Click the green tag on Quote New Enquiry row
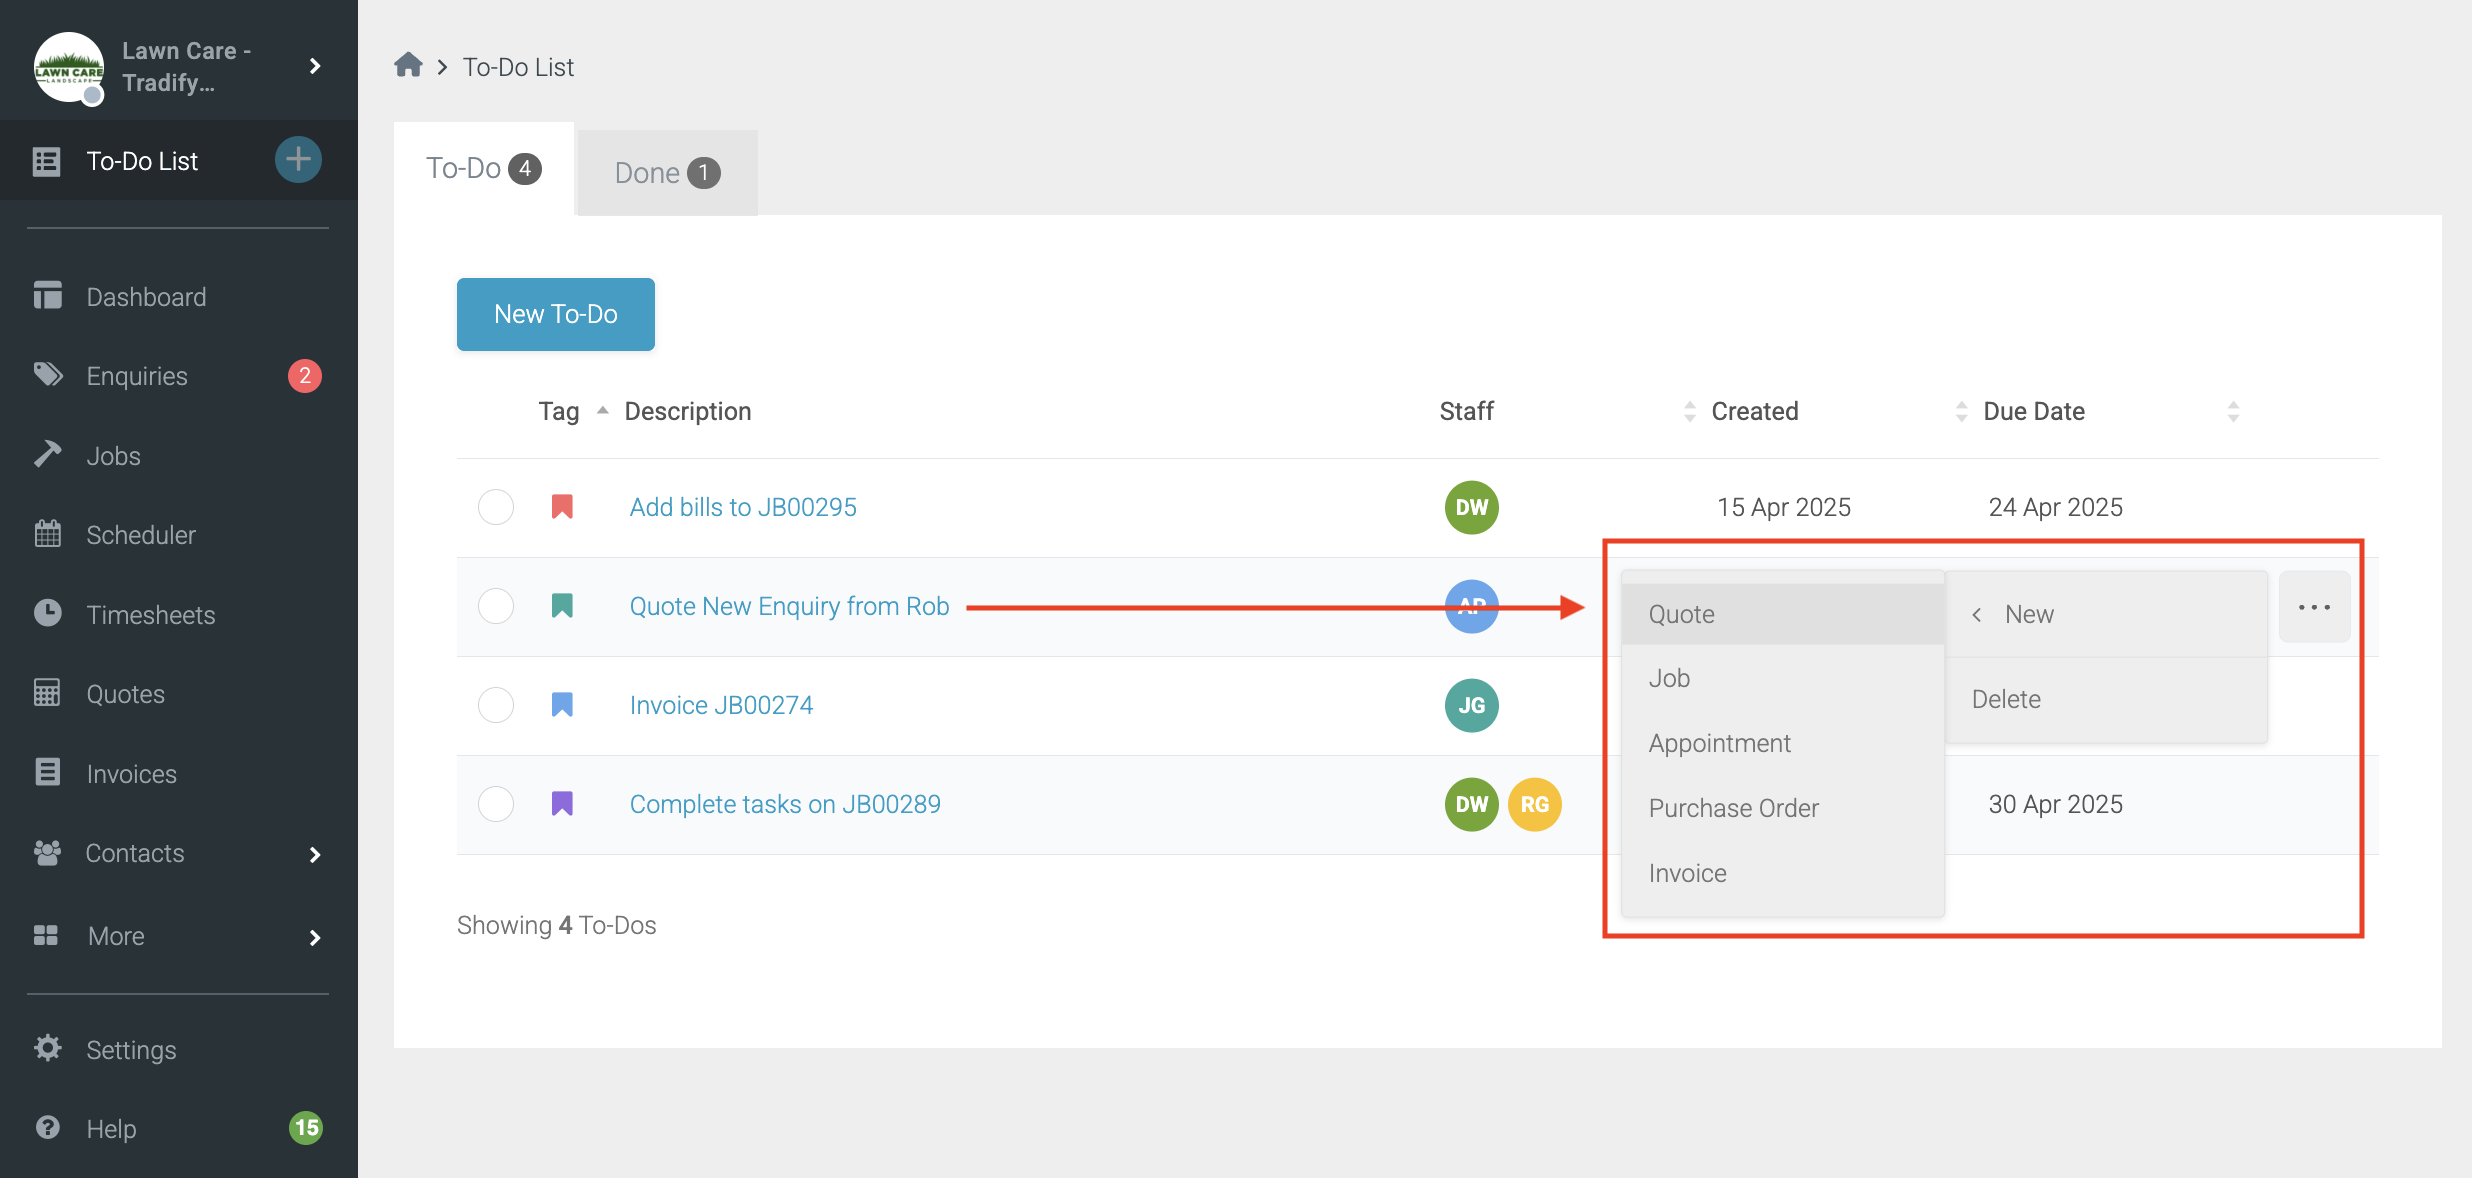2472x1178 pixels. coord(562,606)
